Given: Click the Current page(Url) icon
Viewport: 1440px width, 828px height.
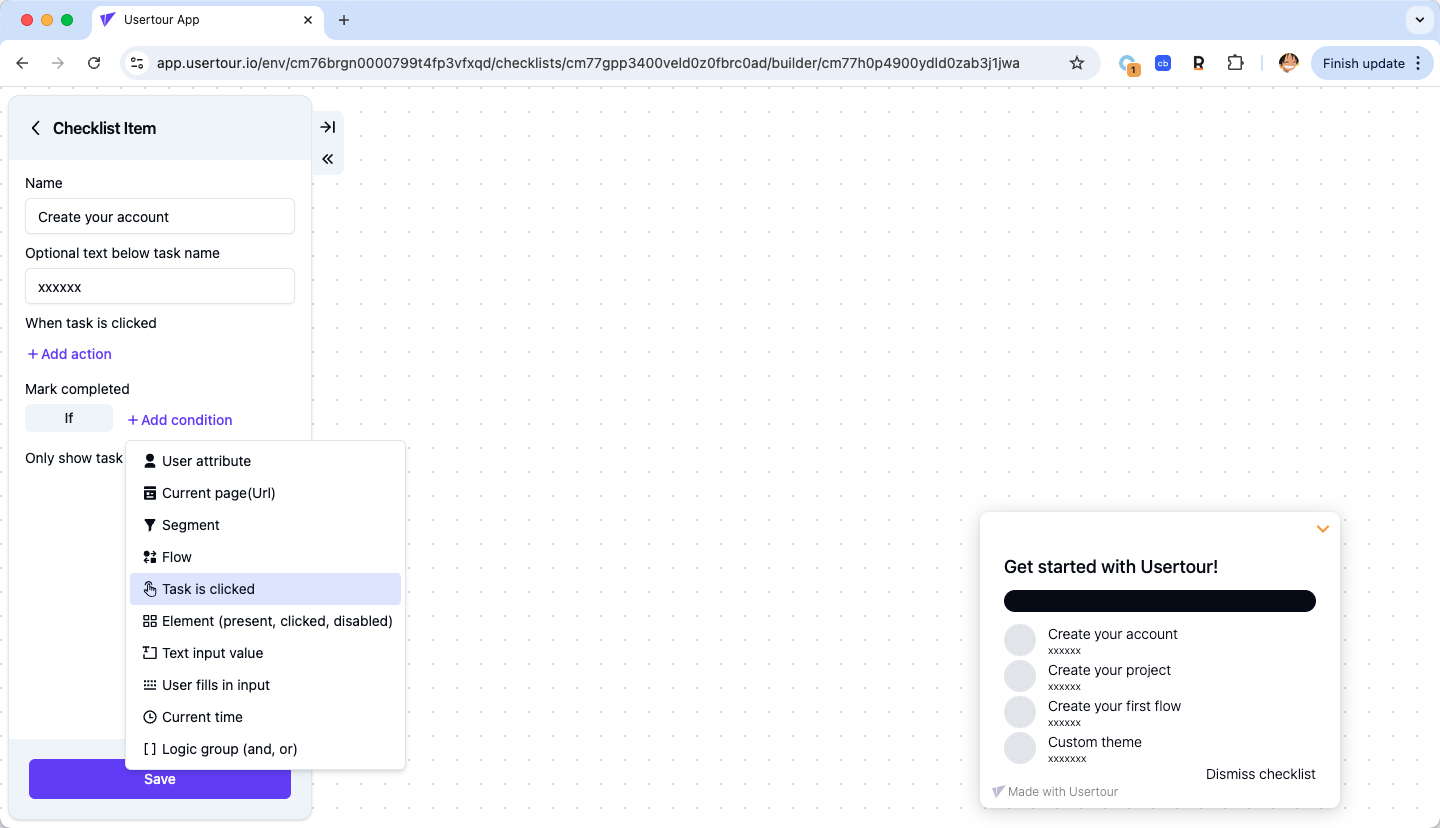Looking at the screenshot, I should click(150, 493).
